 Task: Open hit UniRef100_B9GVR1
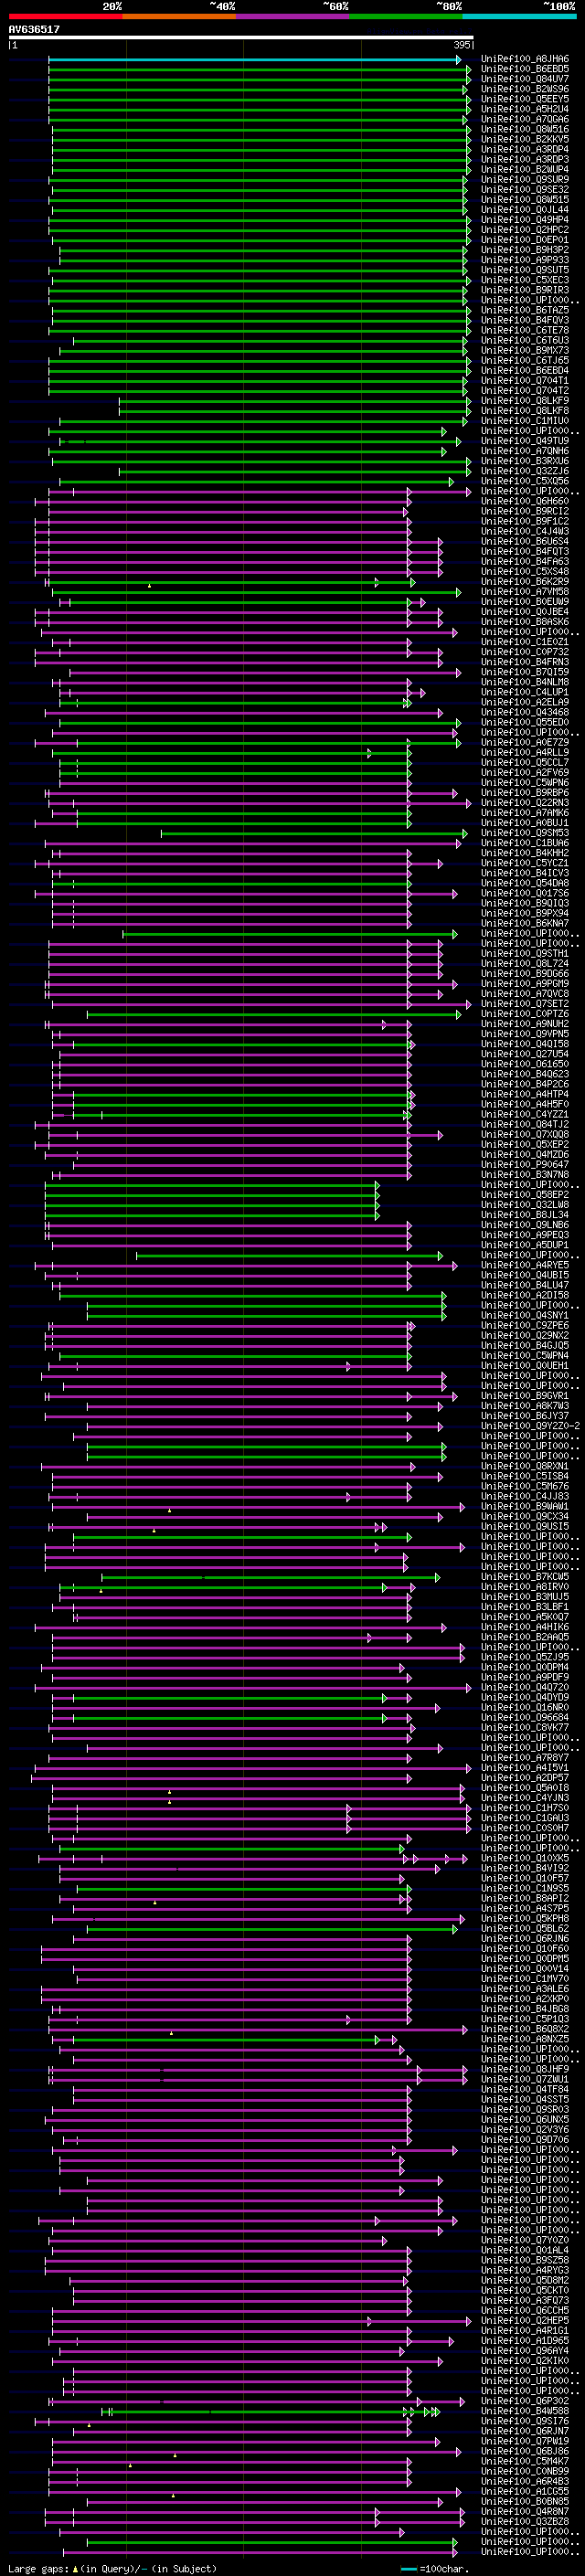[525, 1396]
